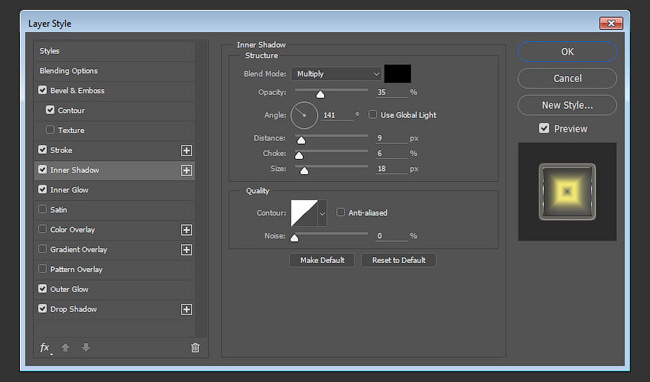Image resolution: width=650 pixels, height=382 pixels.
Task: Click the Distance slider handle
Action: click(x=301, y=140)
